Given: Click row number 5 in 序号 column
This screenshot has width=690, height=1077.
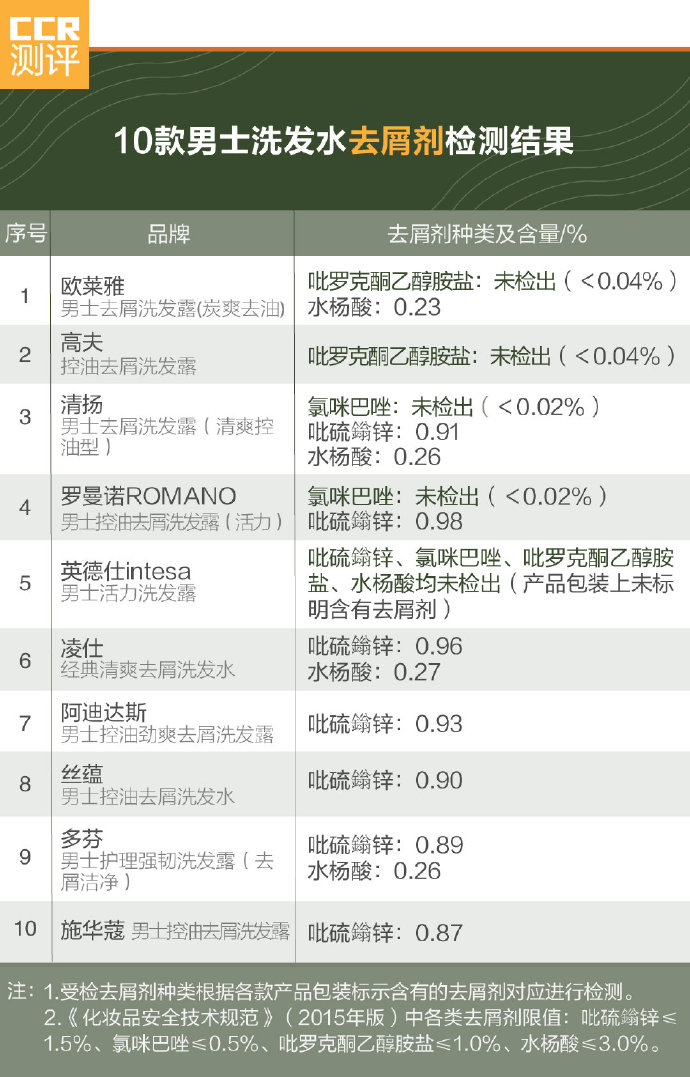Looking at the screenshot, I should [25, 583].
